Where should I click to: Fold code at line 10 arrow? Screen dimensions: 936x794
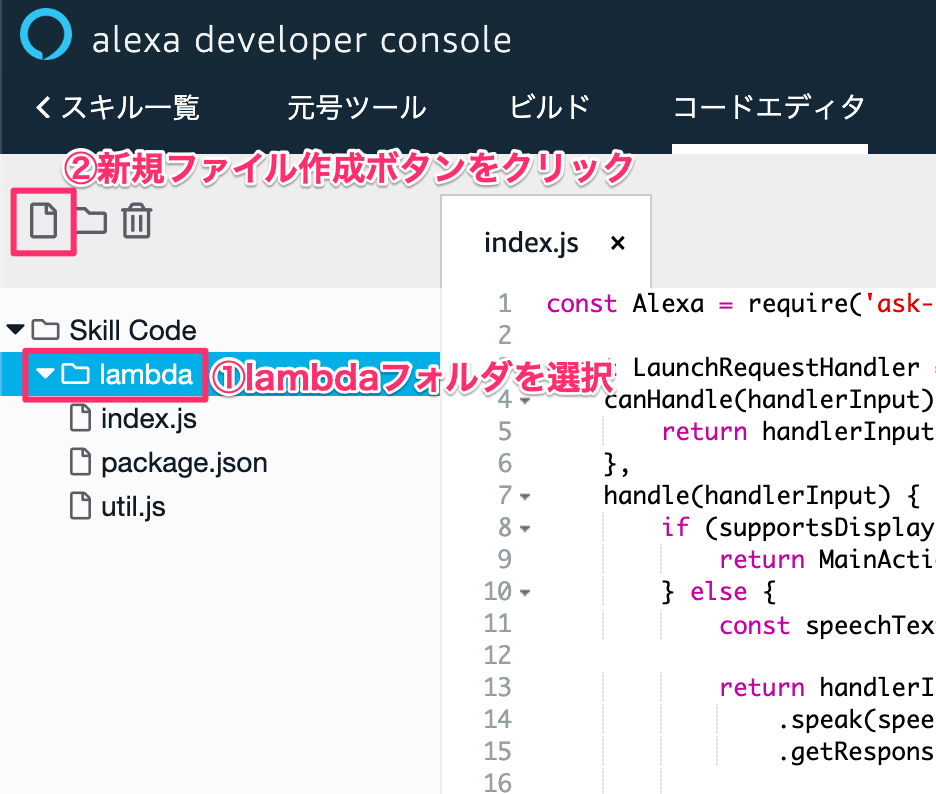(x=525, y=593)
